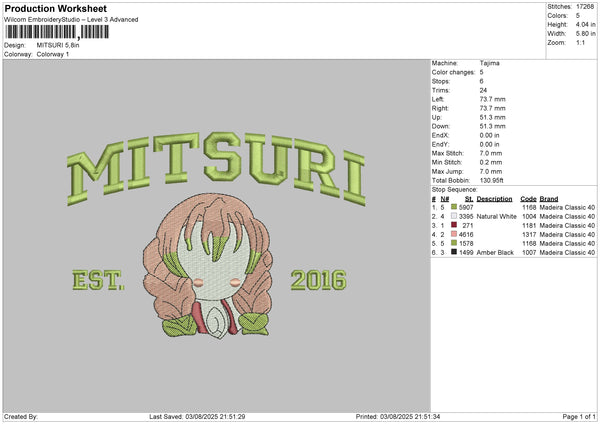Click the 'Description' column header
600x424 pixels.
(x=494, y=199)
